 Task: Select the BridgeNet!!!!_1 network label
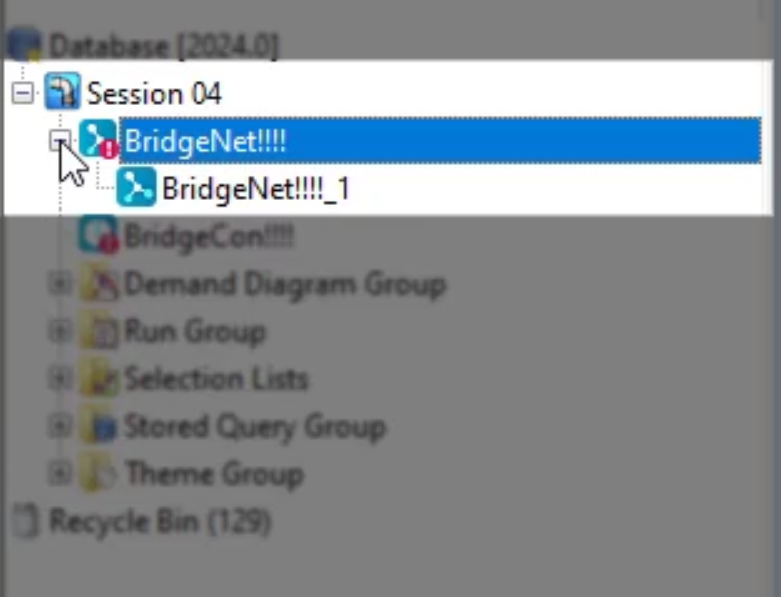256,188
